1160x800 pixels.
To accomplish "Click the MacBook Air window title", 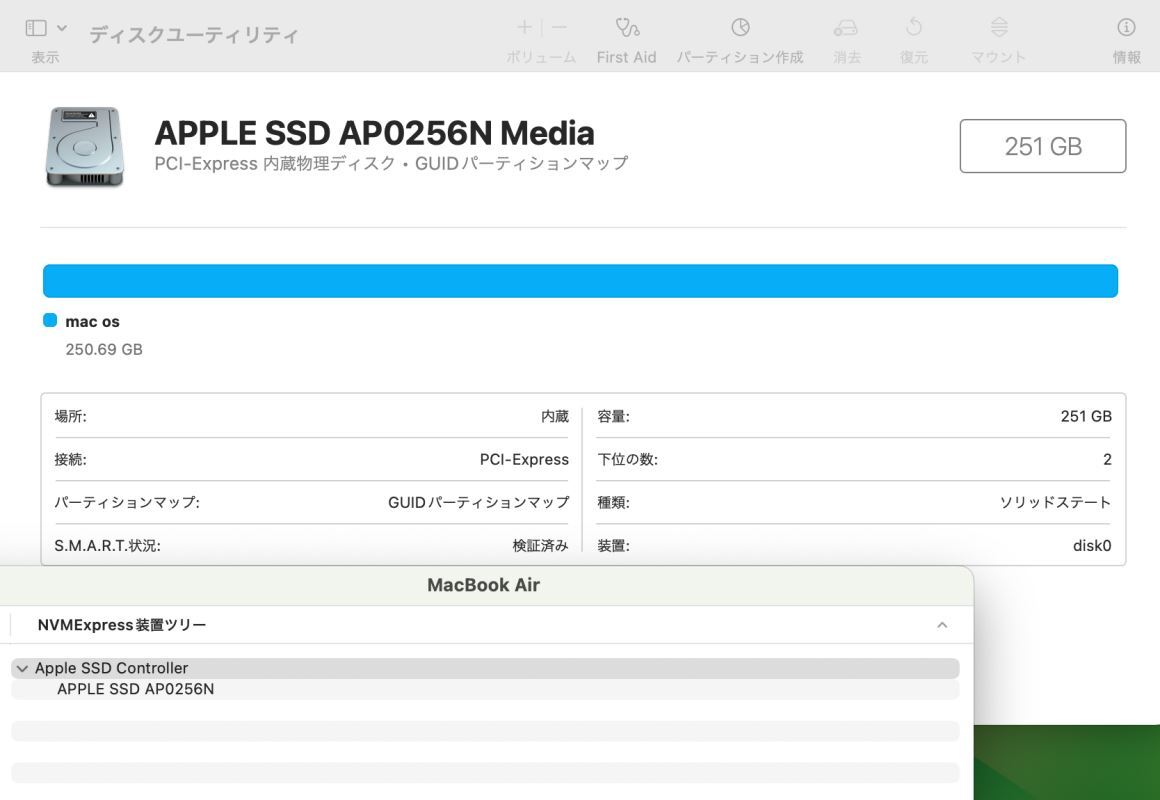I will [x=484, y=585].
